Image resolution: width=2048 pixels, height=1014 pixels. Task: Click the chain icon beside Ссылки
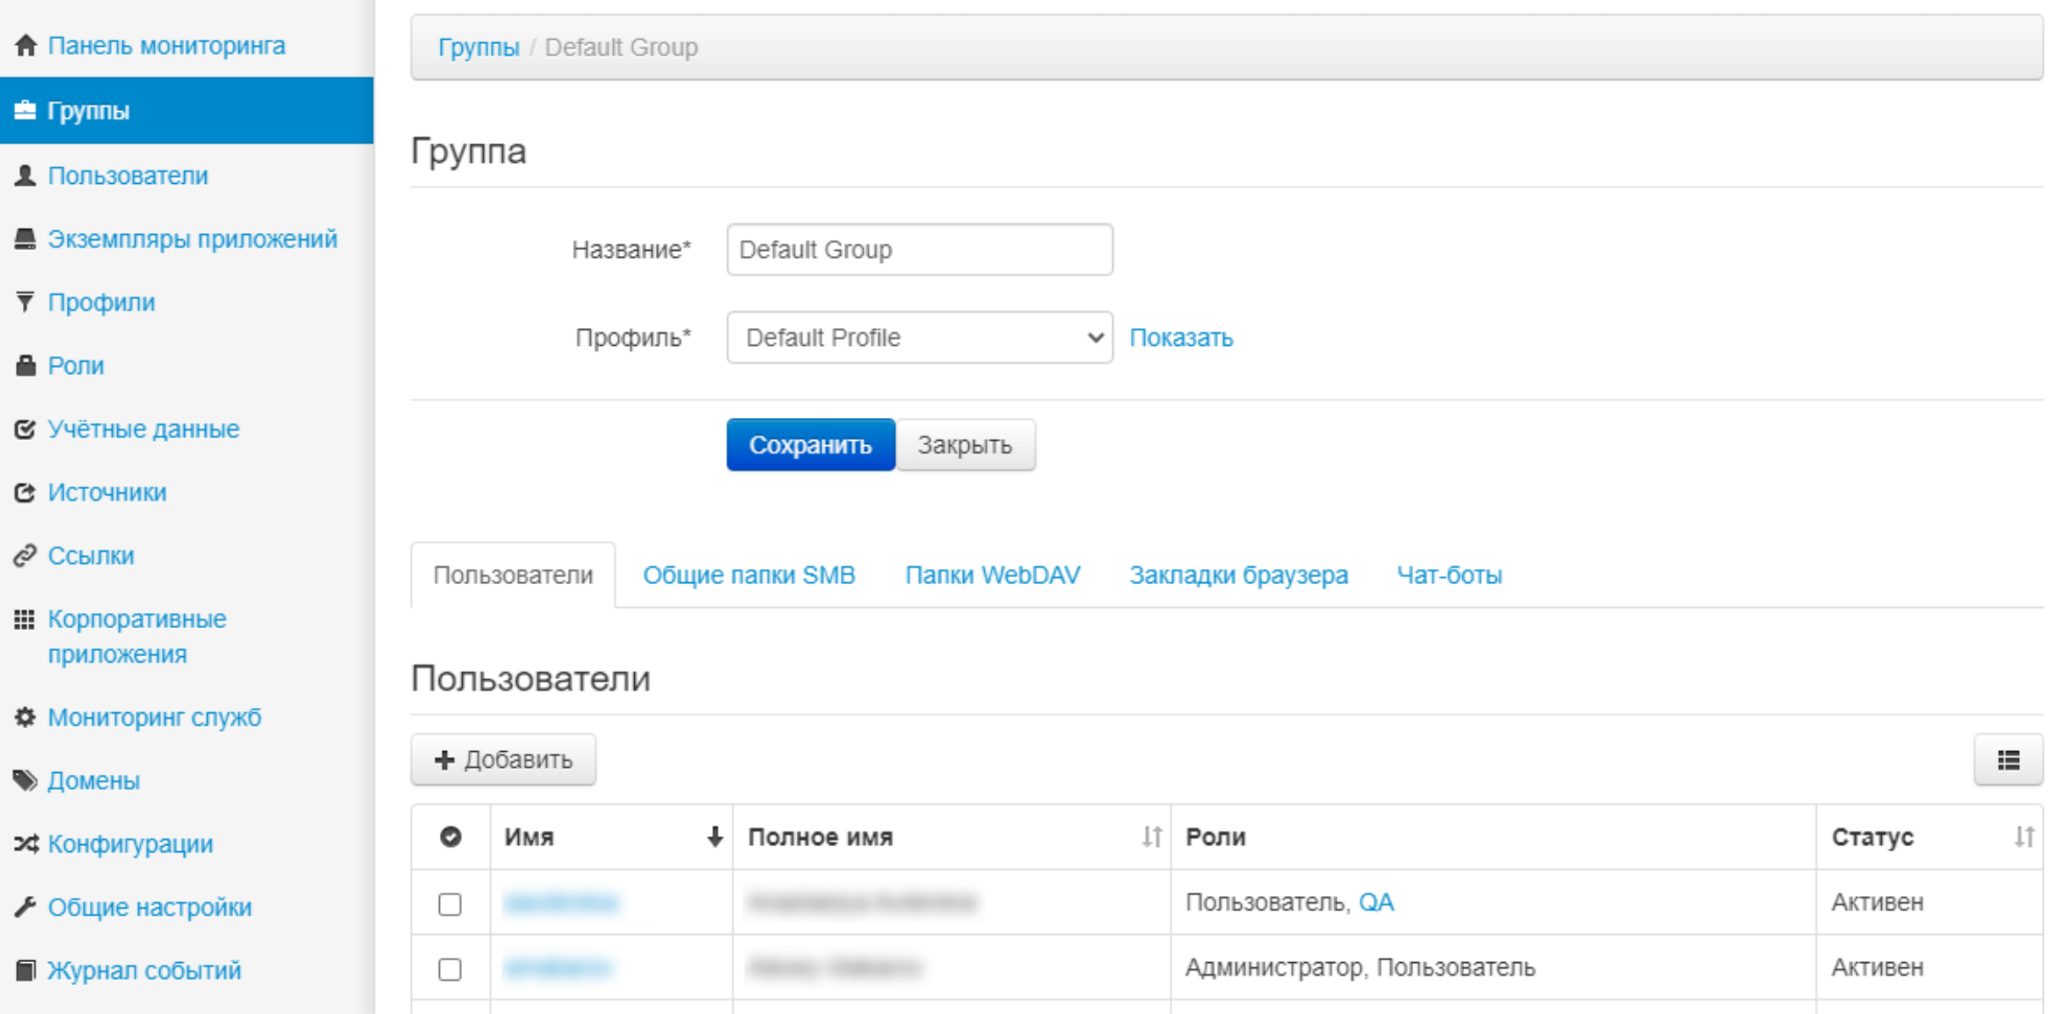(x=26, y=556)
